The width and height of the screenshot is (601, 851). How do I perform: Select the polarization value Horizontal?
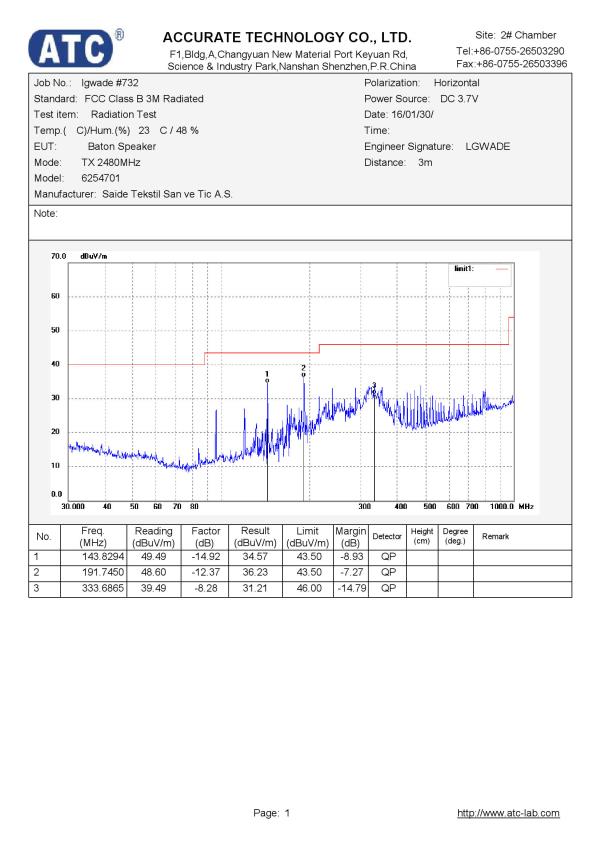(457, 82)
